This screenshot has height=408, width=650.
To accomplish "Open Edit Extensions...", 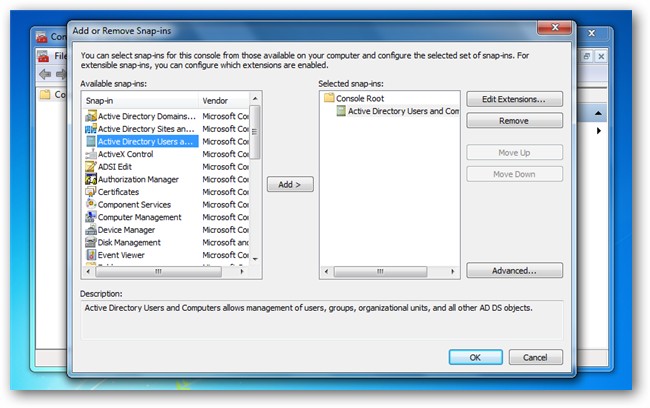I will pos(514,100).
